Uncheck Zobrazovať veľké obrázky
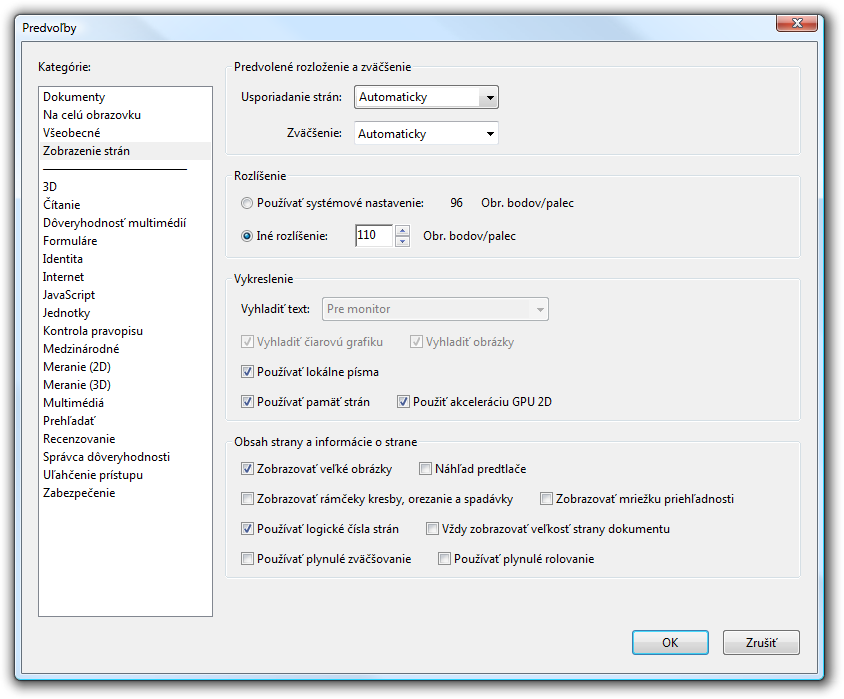Viewport: 844px width, 699px height. (248, 468)
